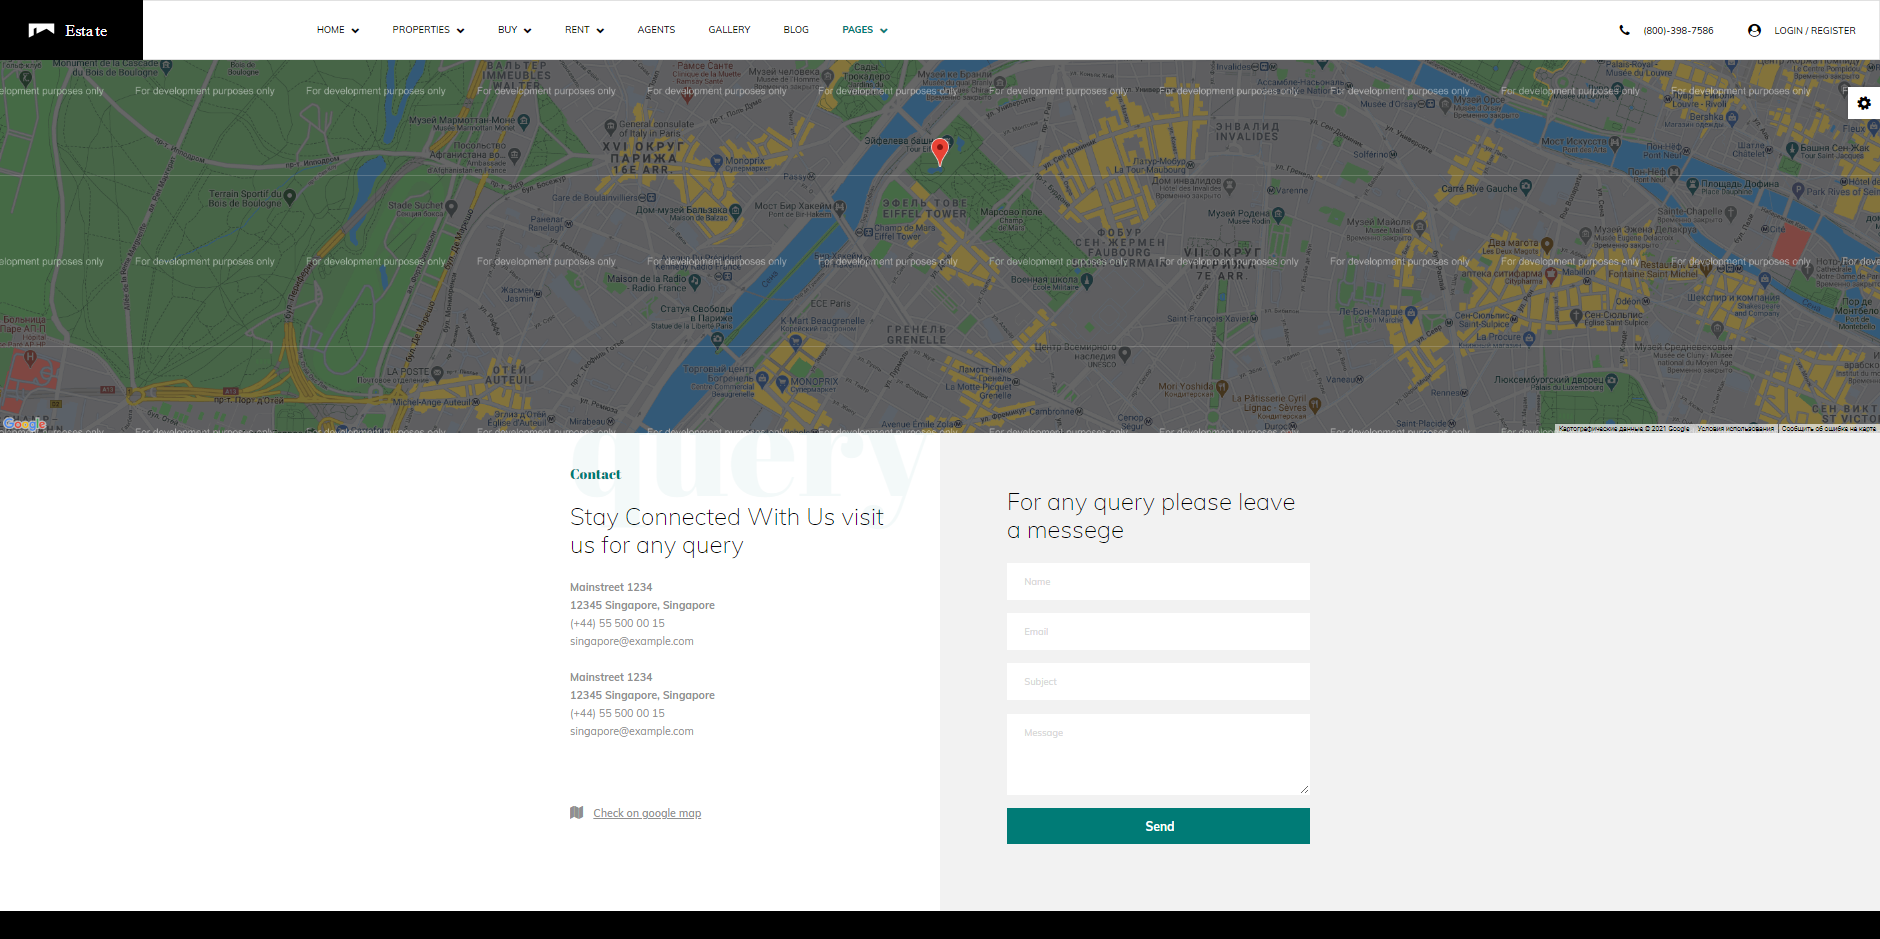Click the red map location pin
Viewport: 1880px width, 939px height.
(x=940, y=152)
